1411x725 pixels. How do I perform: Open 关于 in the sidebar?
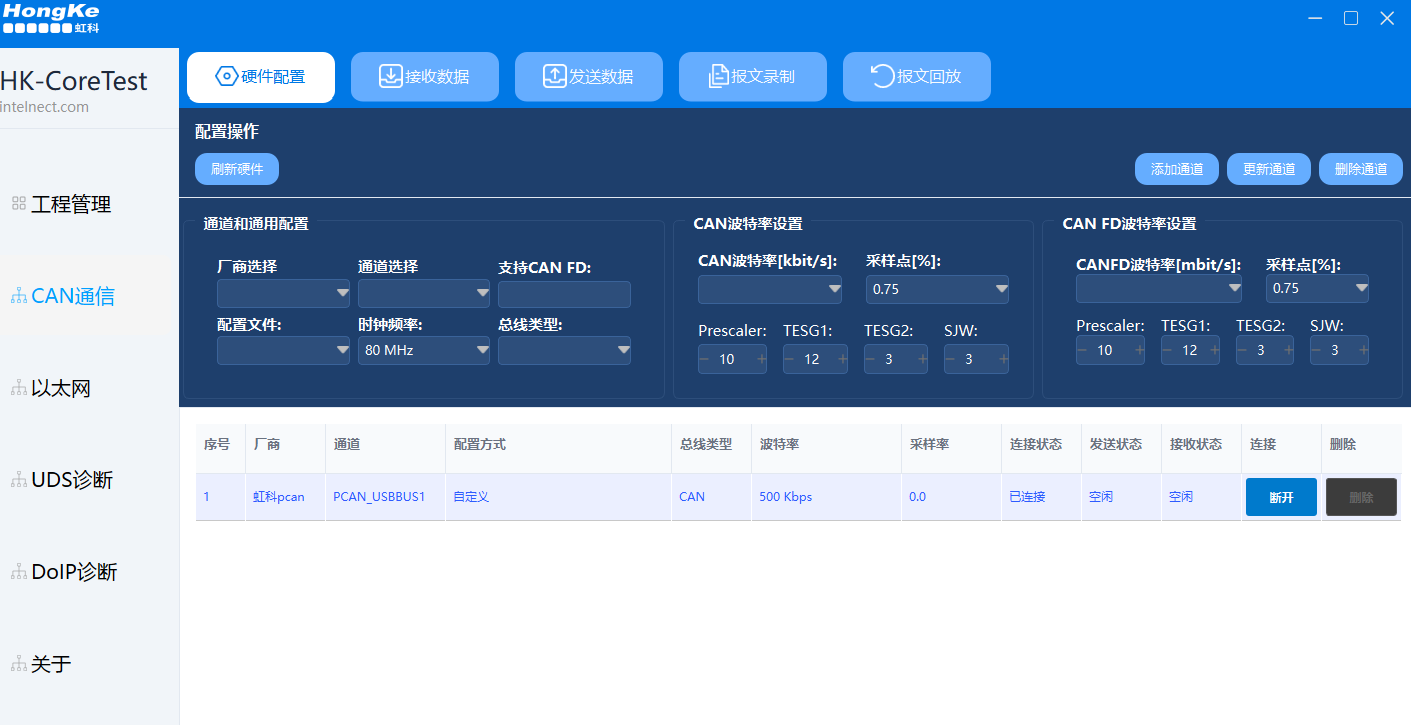pyautogui.click(x=50, y=664)
